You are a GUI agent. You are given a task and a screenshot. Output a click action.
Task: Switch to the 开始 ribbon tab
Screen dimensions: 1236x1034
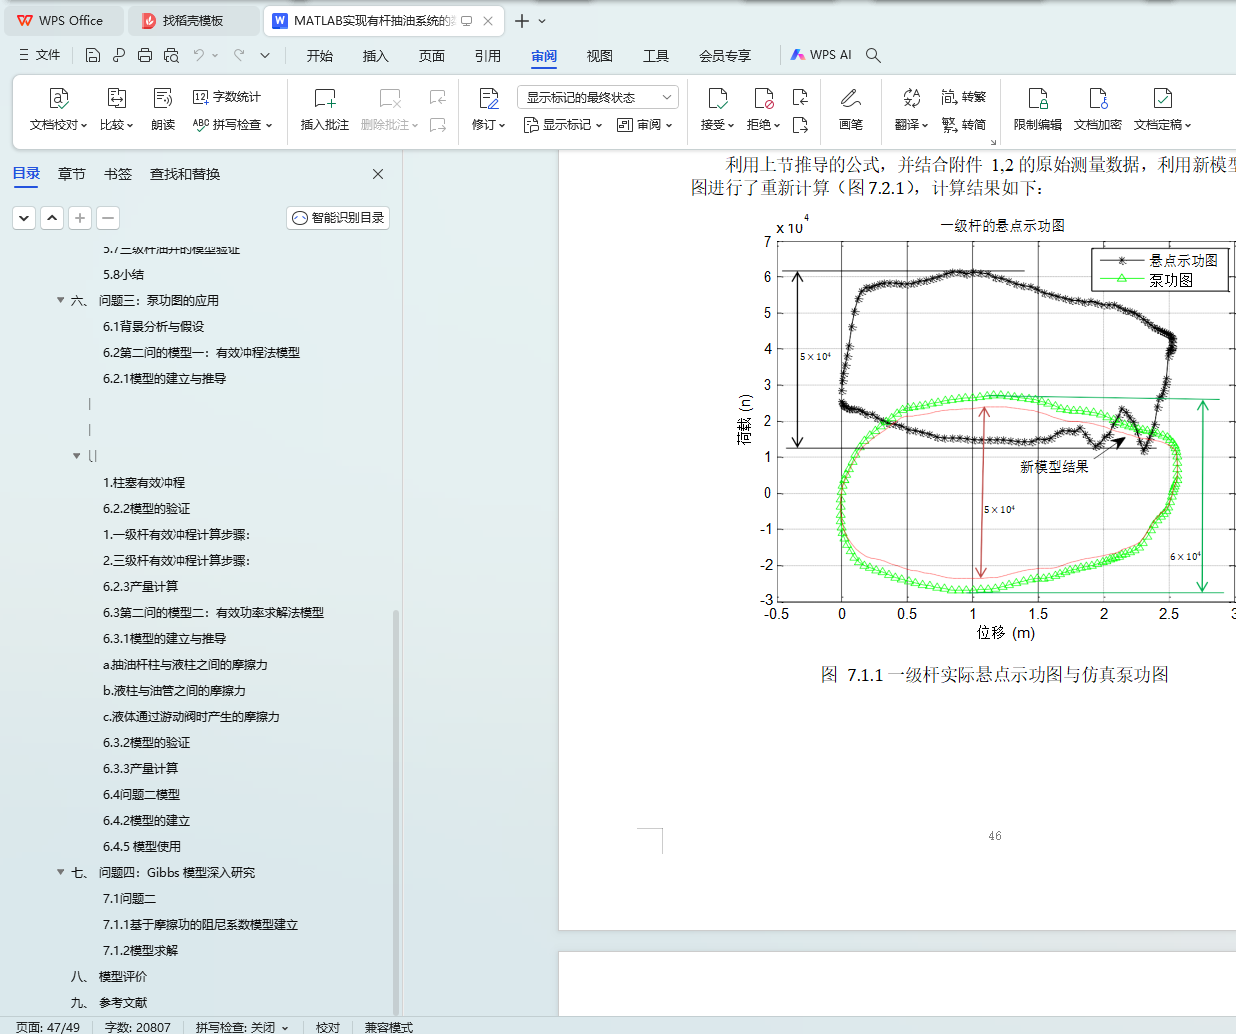coord(320,56)
